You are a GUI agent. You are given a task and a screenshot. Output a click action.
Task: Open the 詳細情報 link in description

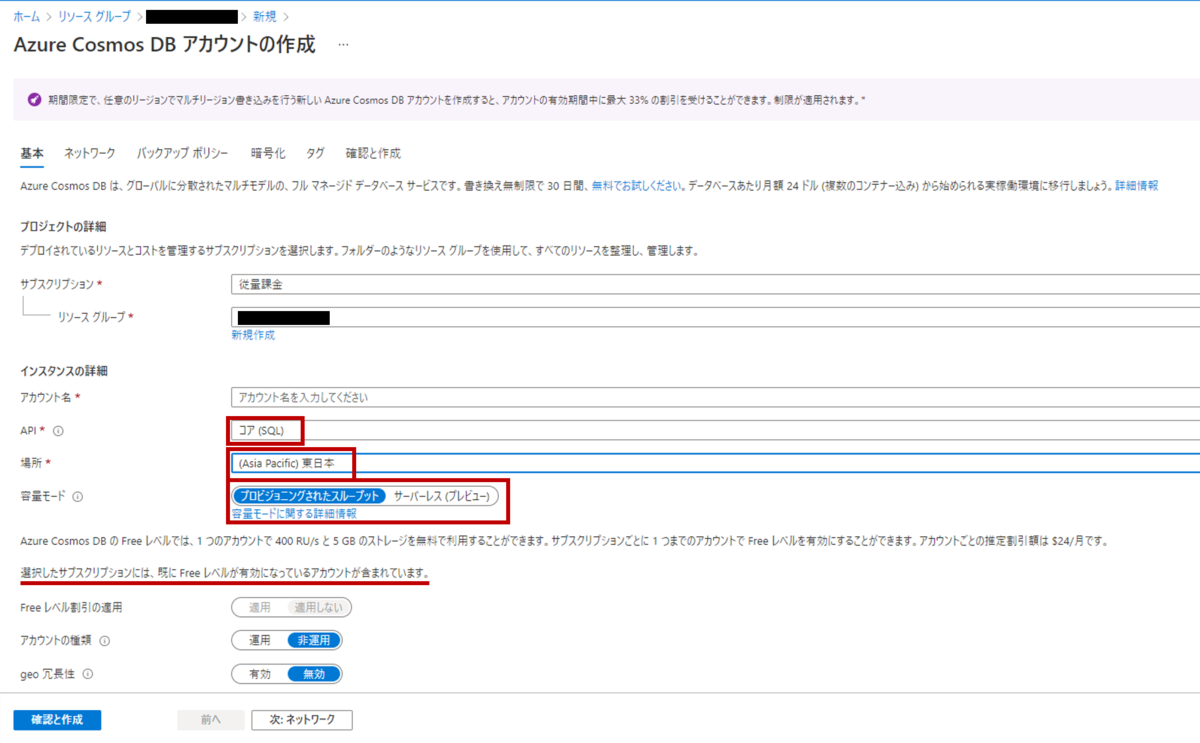(1137, 186)
